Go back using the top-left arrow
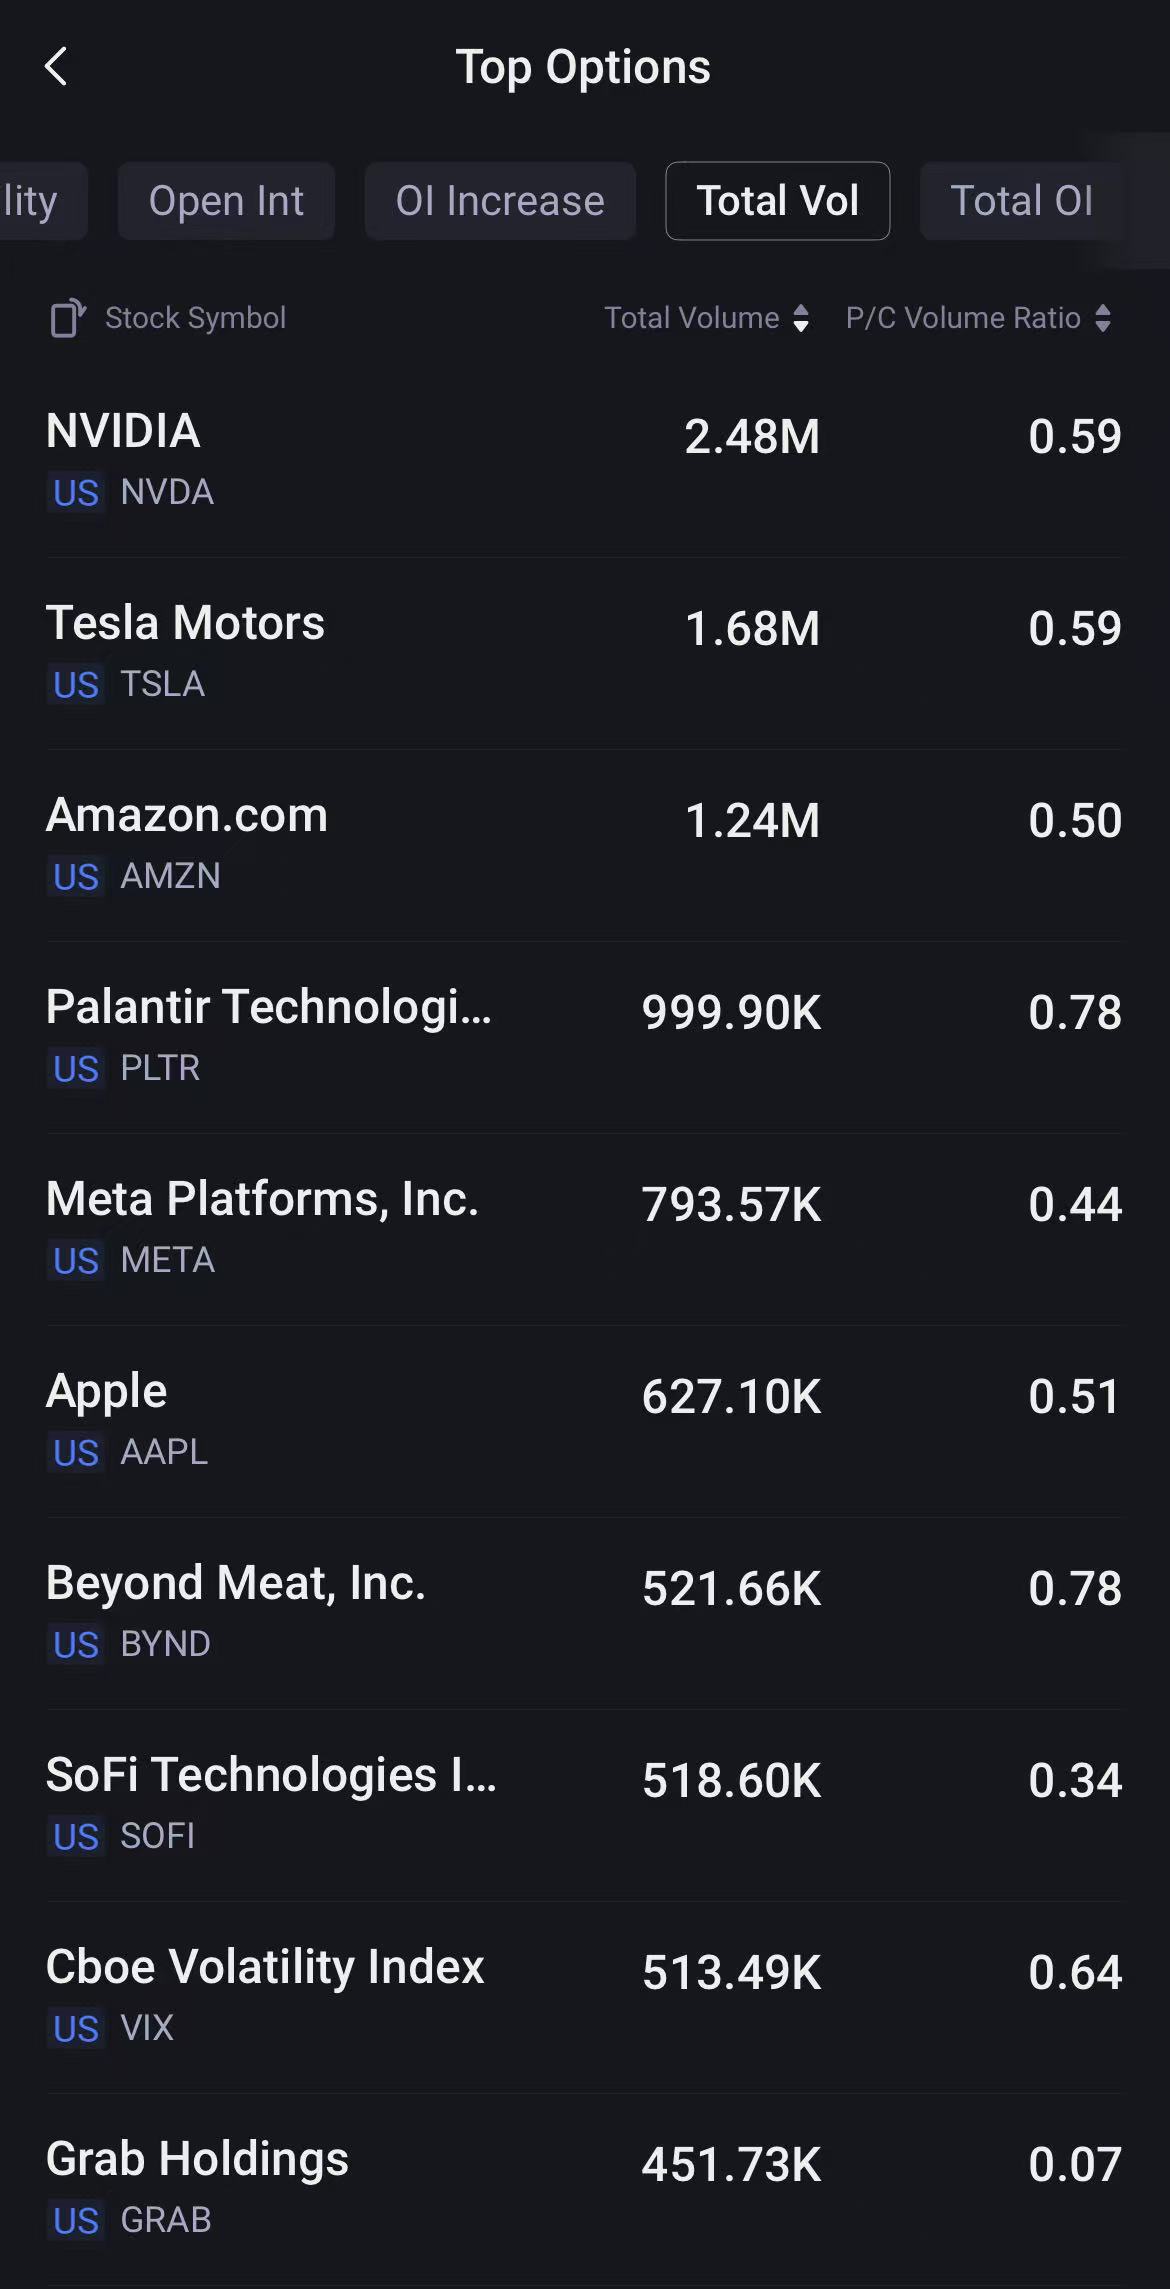This screenshot has height=2289, width=1170. [x=57, y=67]
